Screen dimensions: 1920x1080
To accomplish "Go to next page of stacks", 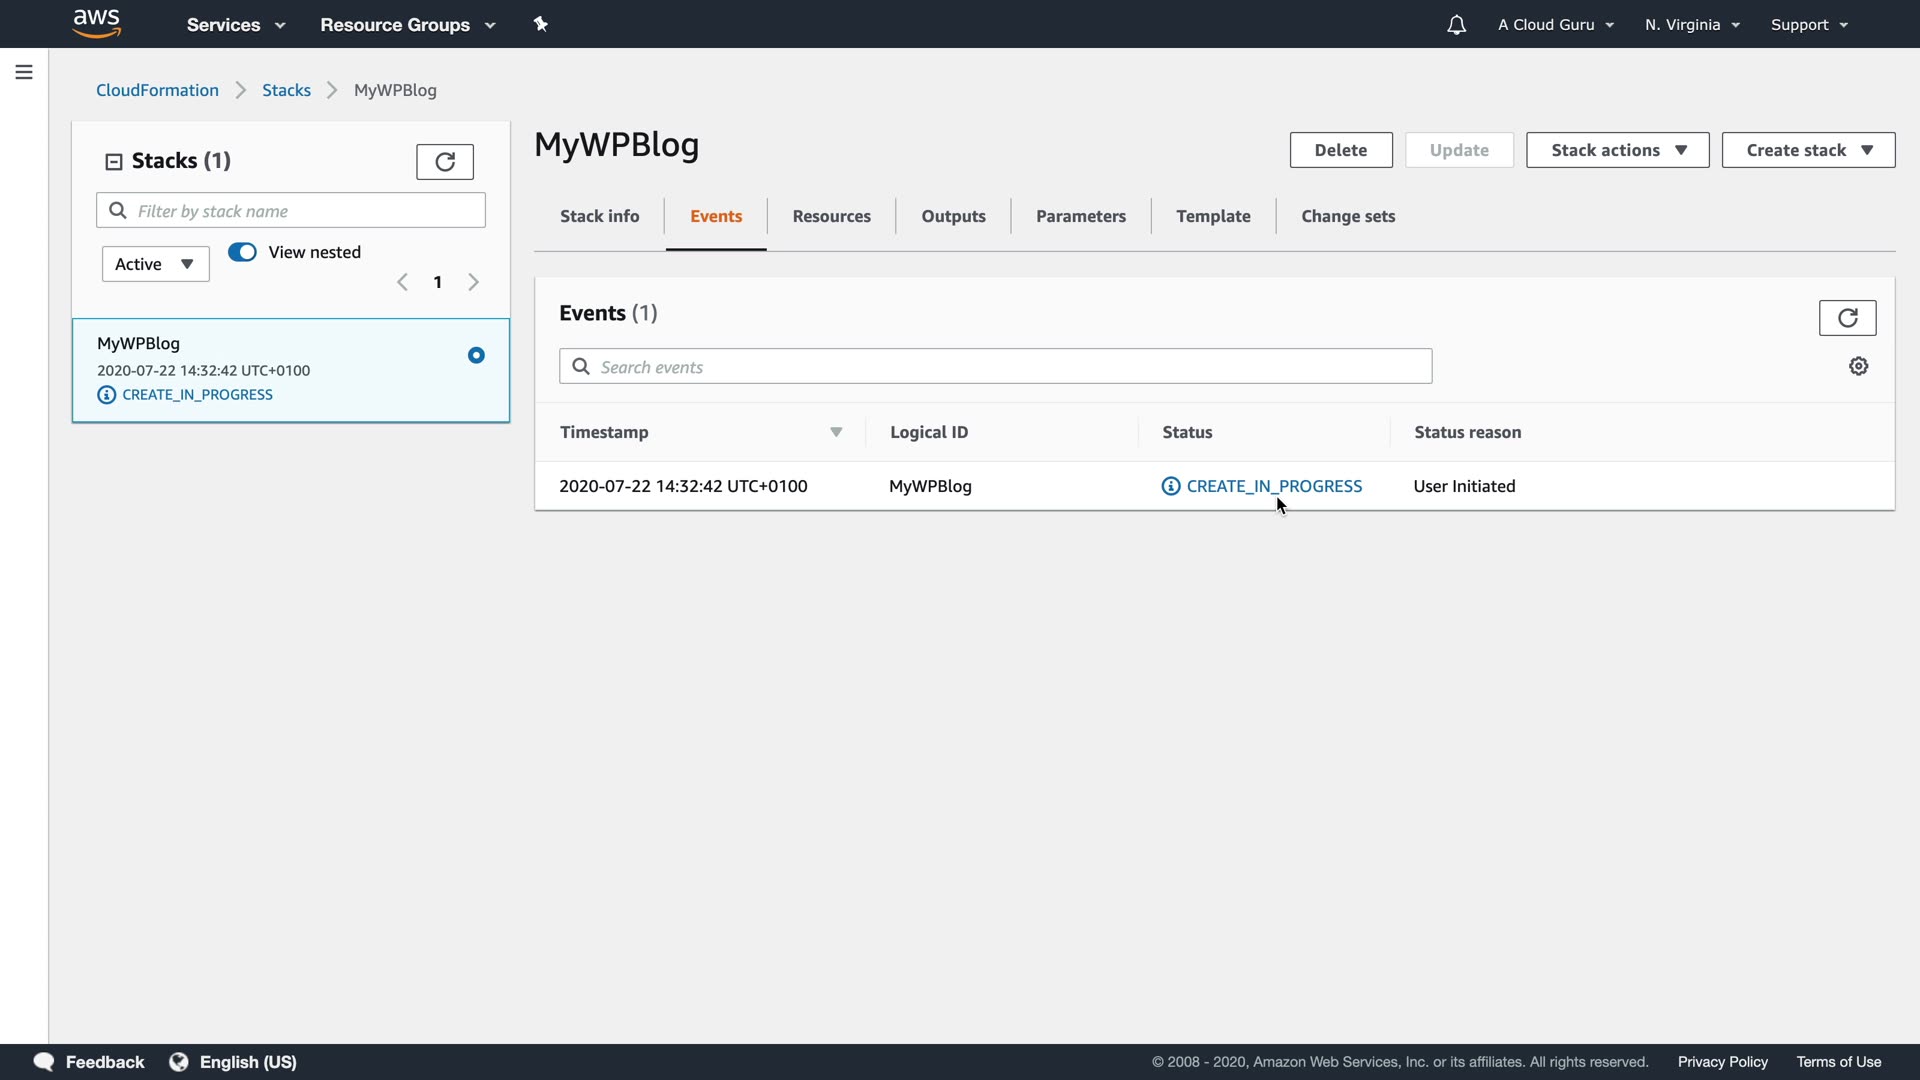I will 474,282.
